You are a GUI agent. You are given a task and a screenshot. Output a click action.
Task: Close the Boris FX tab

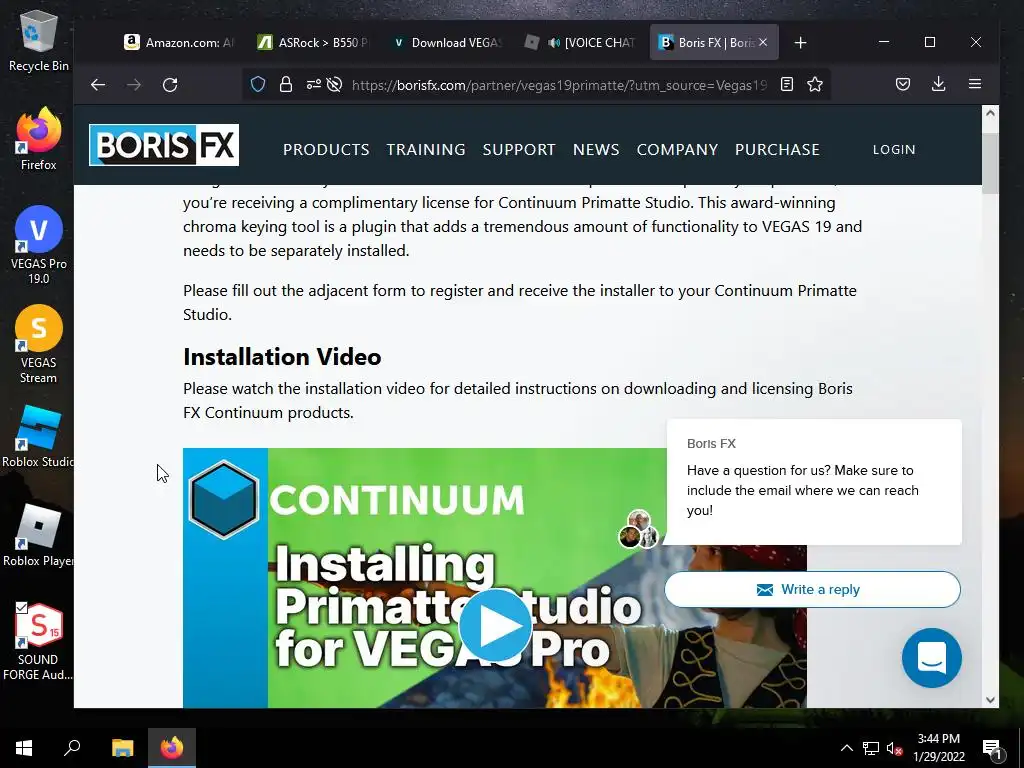click(763, 42)
